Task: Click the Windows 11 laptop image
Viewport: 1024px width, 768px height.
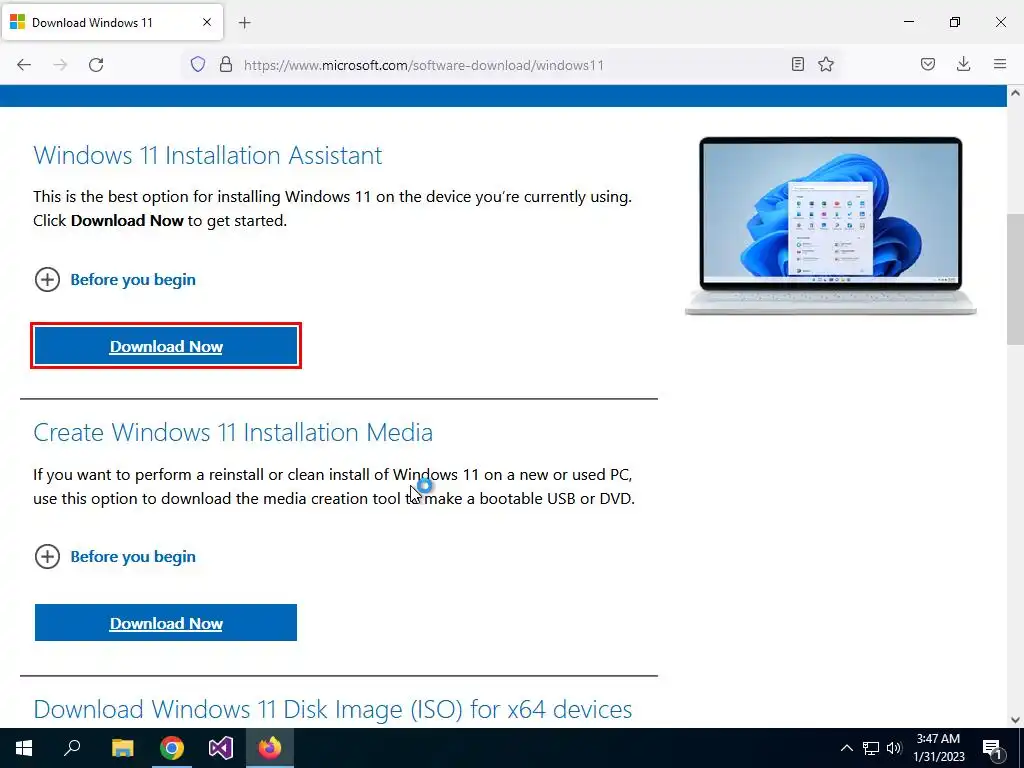Action: tap(831, 226)
